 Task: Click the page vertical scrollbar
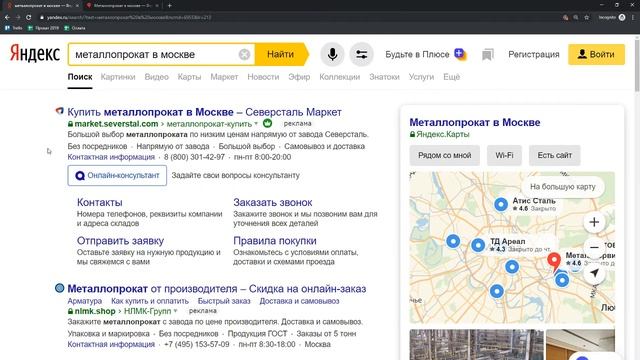click(637, 65)
